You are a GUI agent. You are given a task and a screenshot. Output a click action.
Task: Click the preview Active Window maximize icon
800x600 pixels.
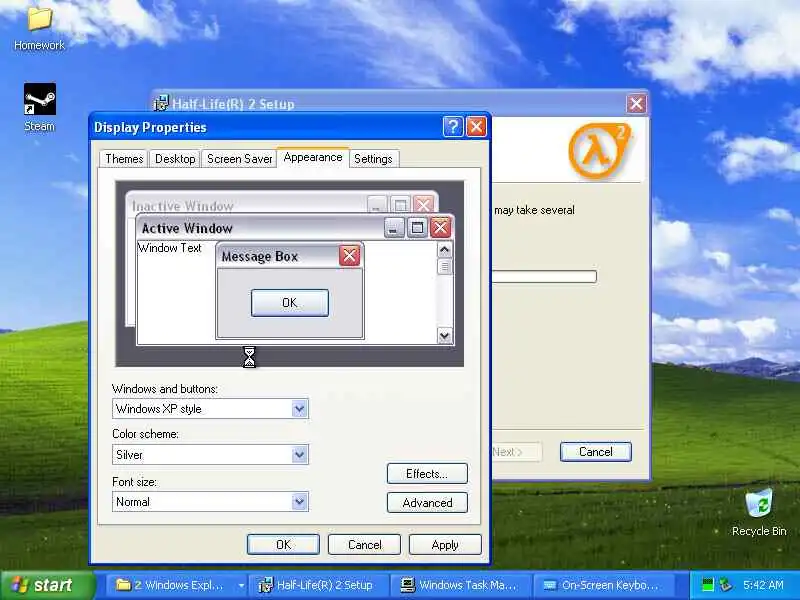coord(417,228)
